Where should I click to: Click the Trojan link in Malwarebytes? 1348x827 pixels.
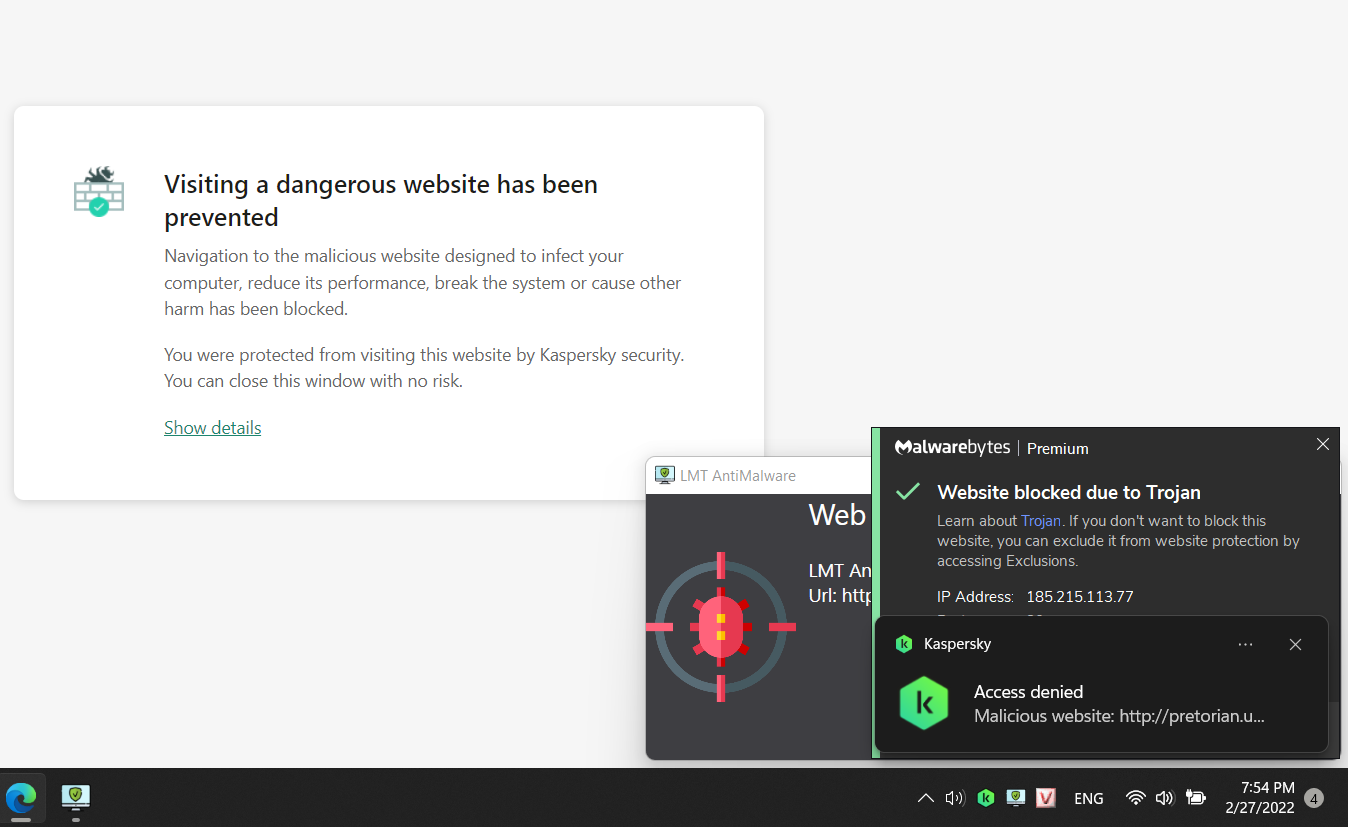coord(1041,521)
